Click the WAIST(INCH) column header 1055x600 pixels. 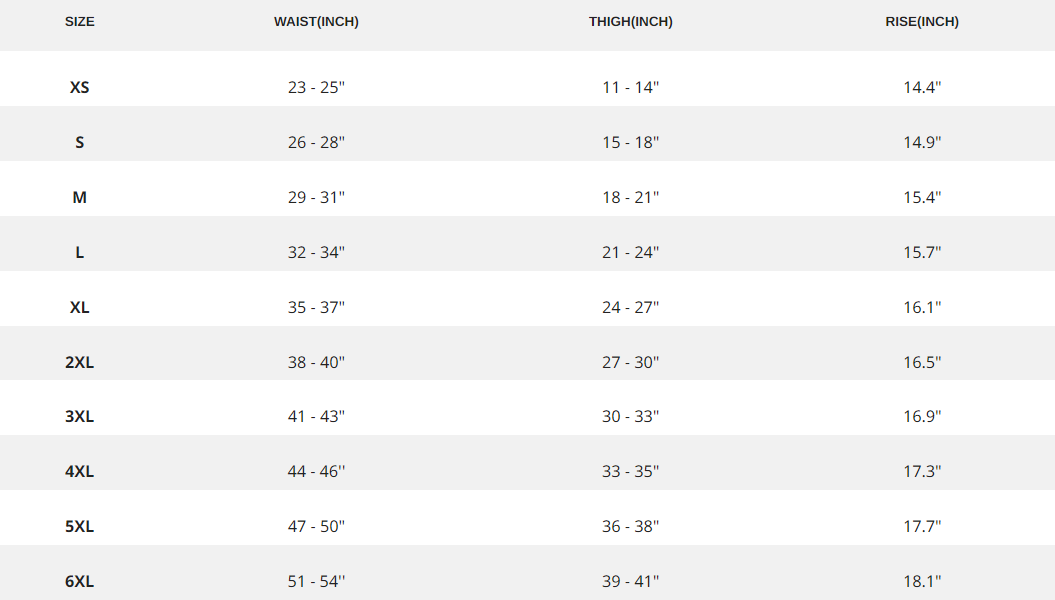[316, 22]
